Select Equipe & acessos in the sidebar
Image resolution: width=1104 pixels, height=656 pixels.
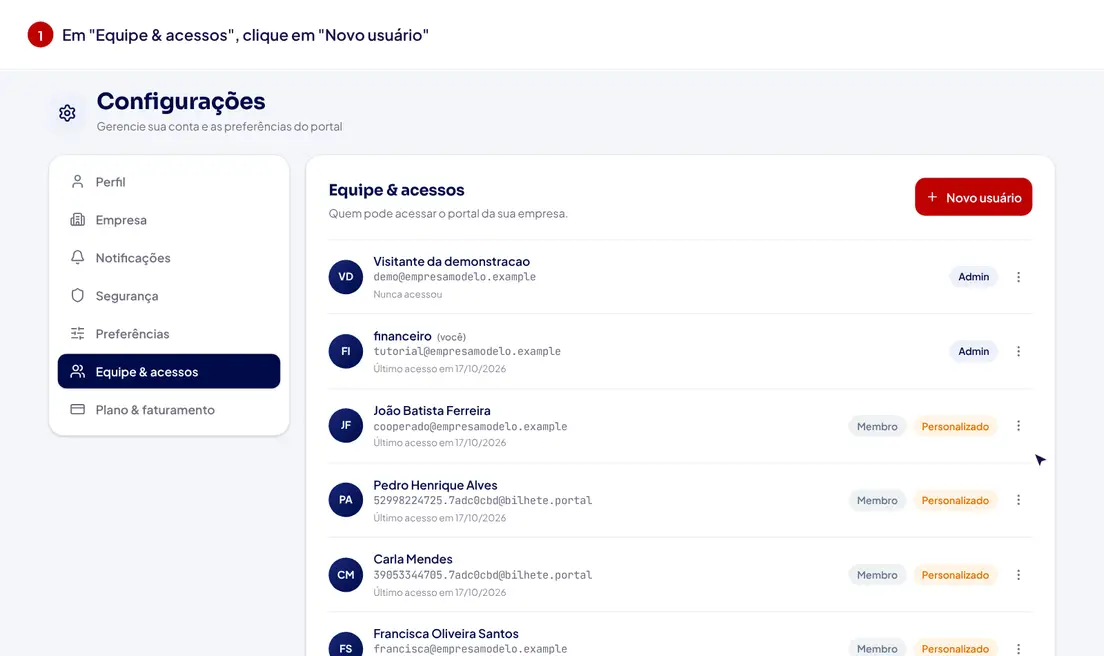point(169,371)
